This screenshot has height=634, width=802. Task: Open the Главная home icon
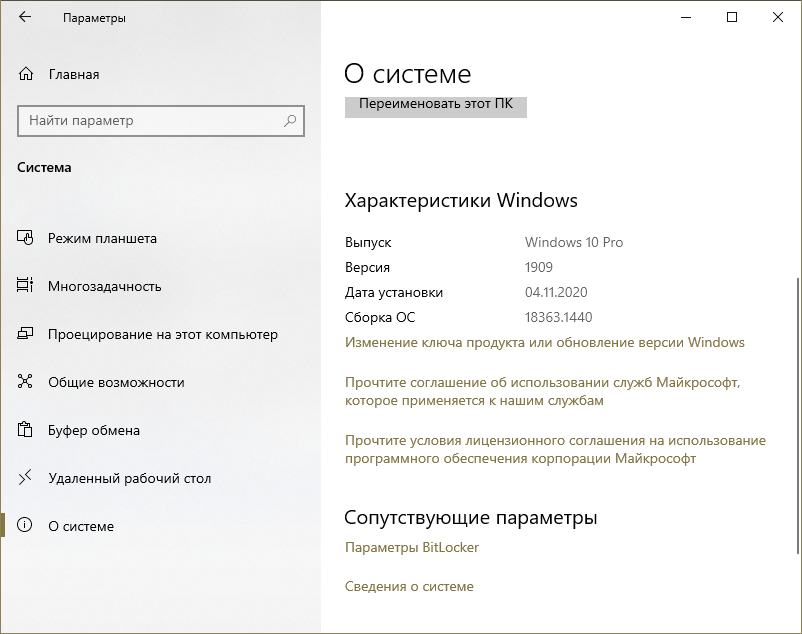point(26,74)
